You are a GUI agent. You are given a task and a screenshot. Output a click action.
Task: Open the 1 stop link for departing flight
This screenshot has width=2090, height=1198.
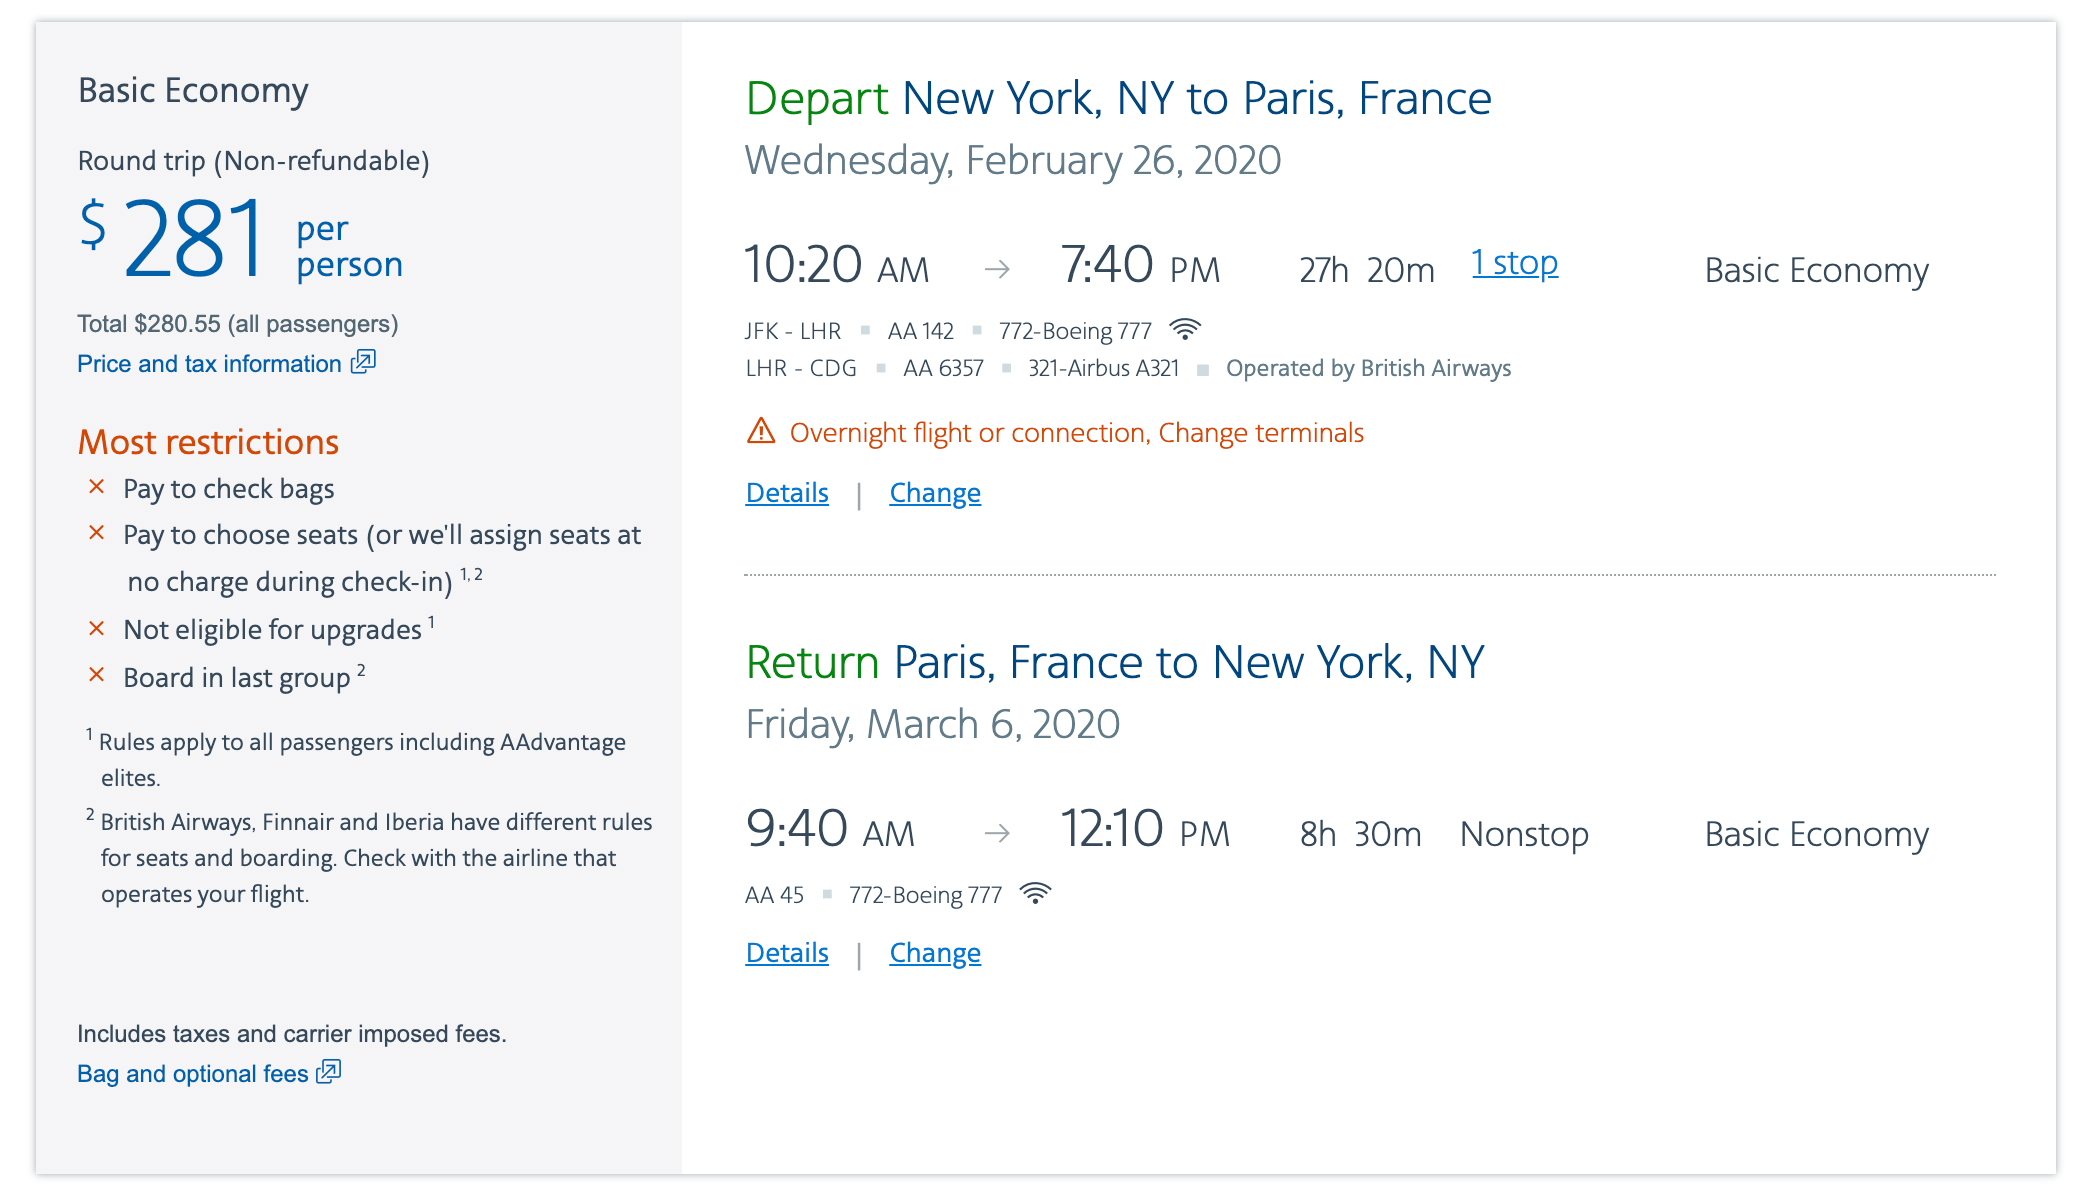tap(1514, 263)
